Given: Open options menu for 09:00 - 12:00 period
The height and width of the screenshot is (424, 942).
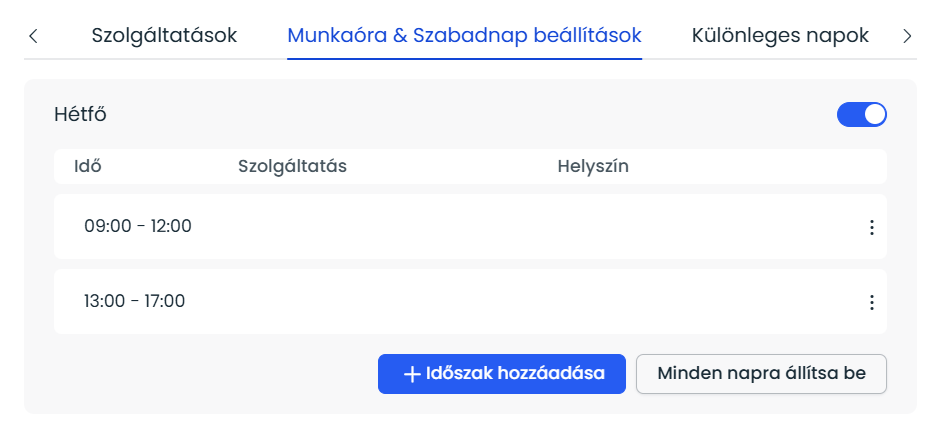Looking at the screenshot, I should 871,228.
